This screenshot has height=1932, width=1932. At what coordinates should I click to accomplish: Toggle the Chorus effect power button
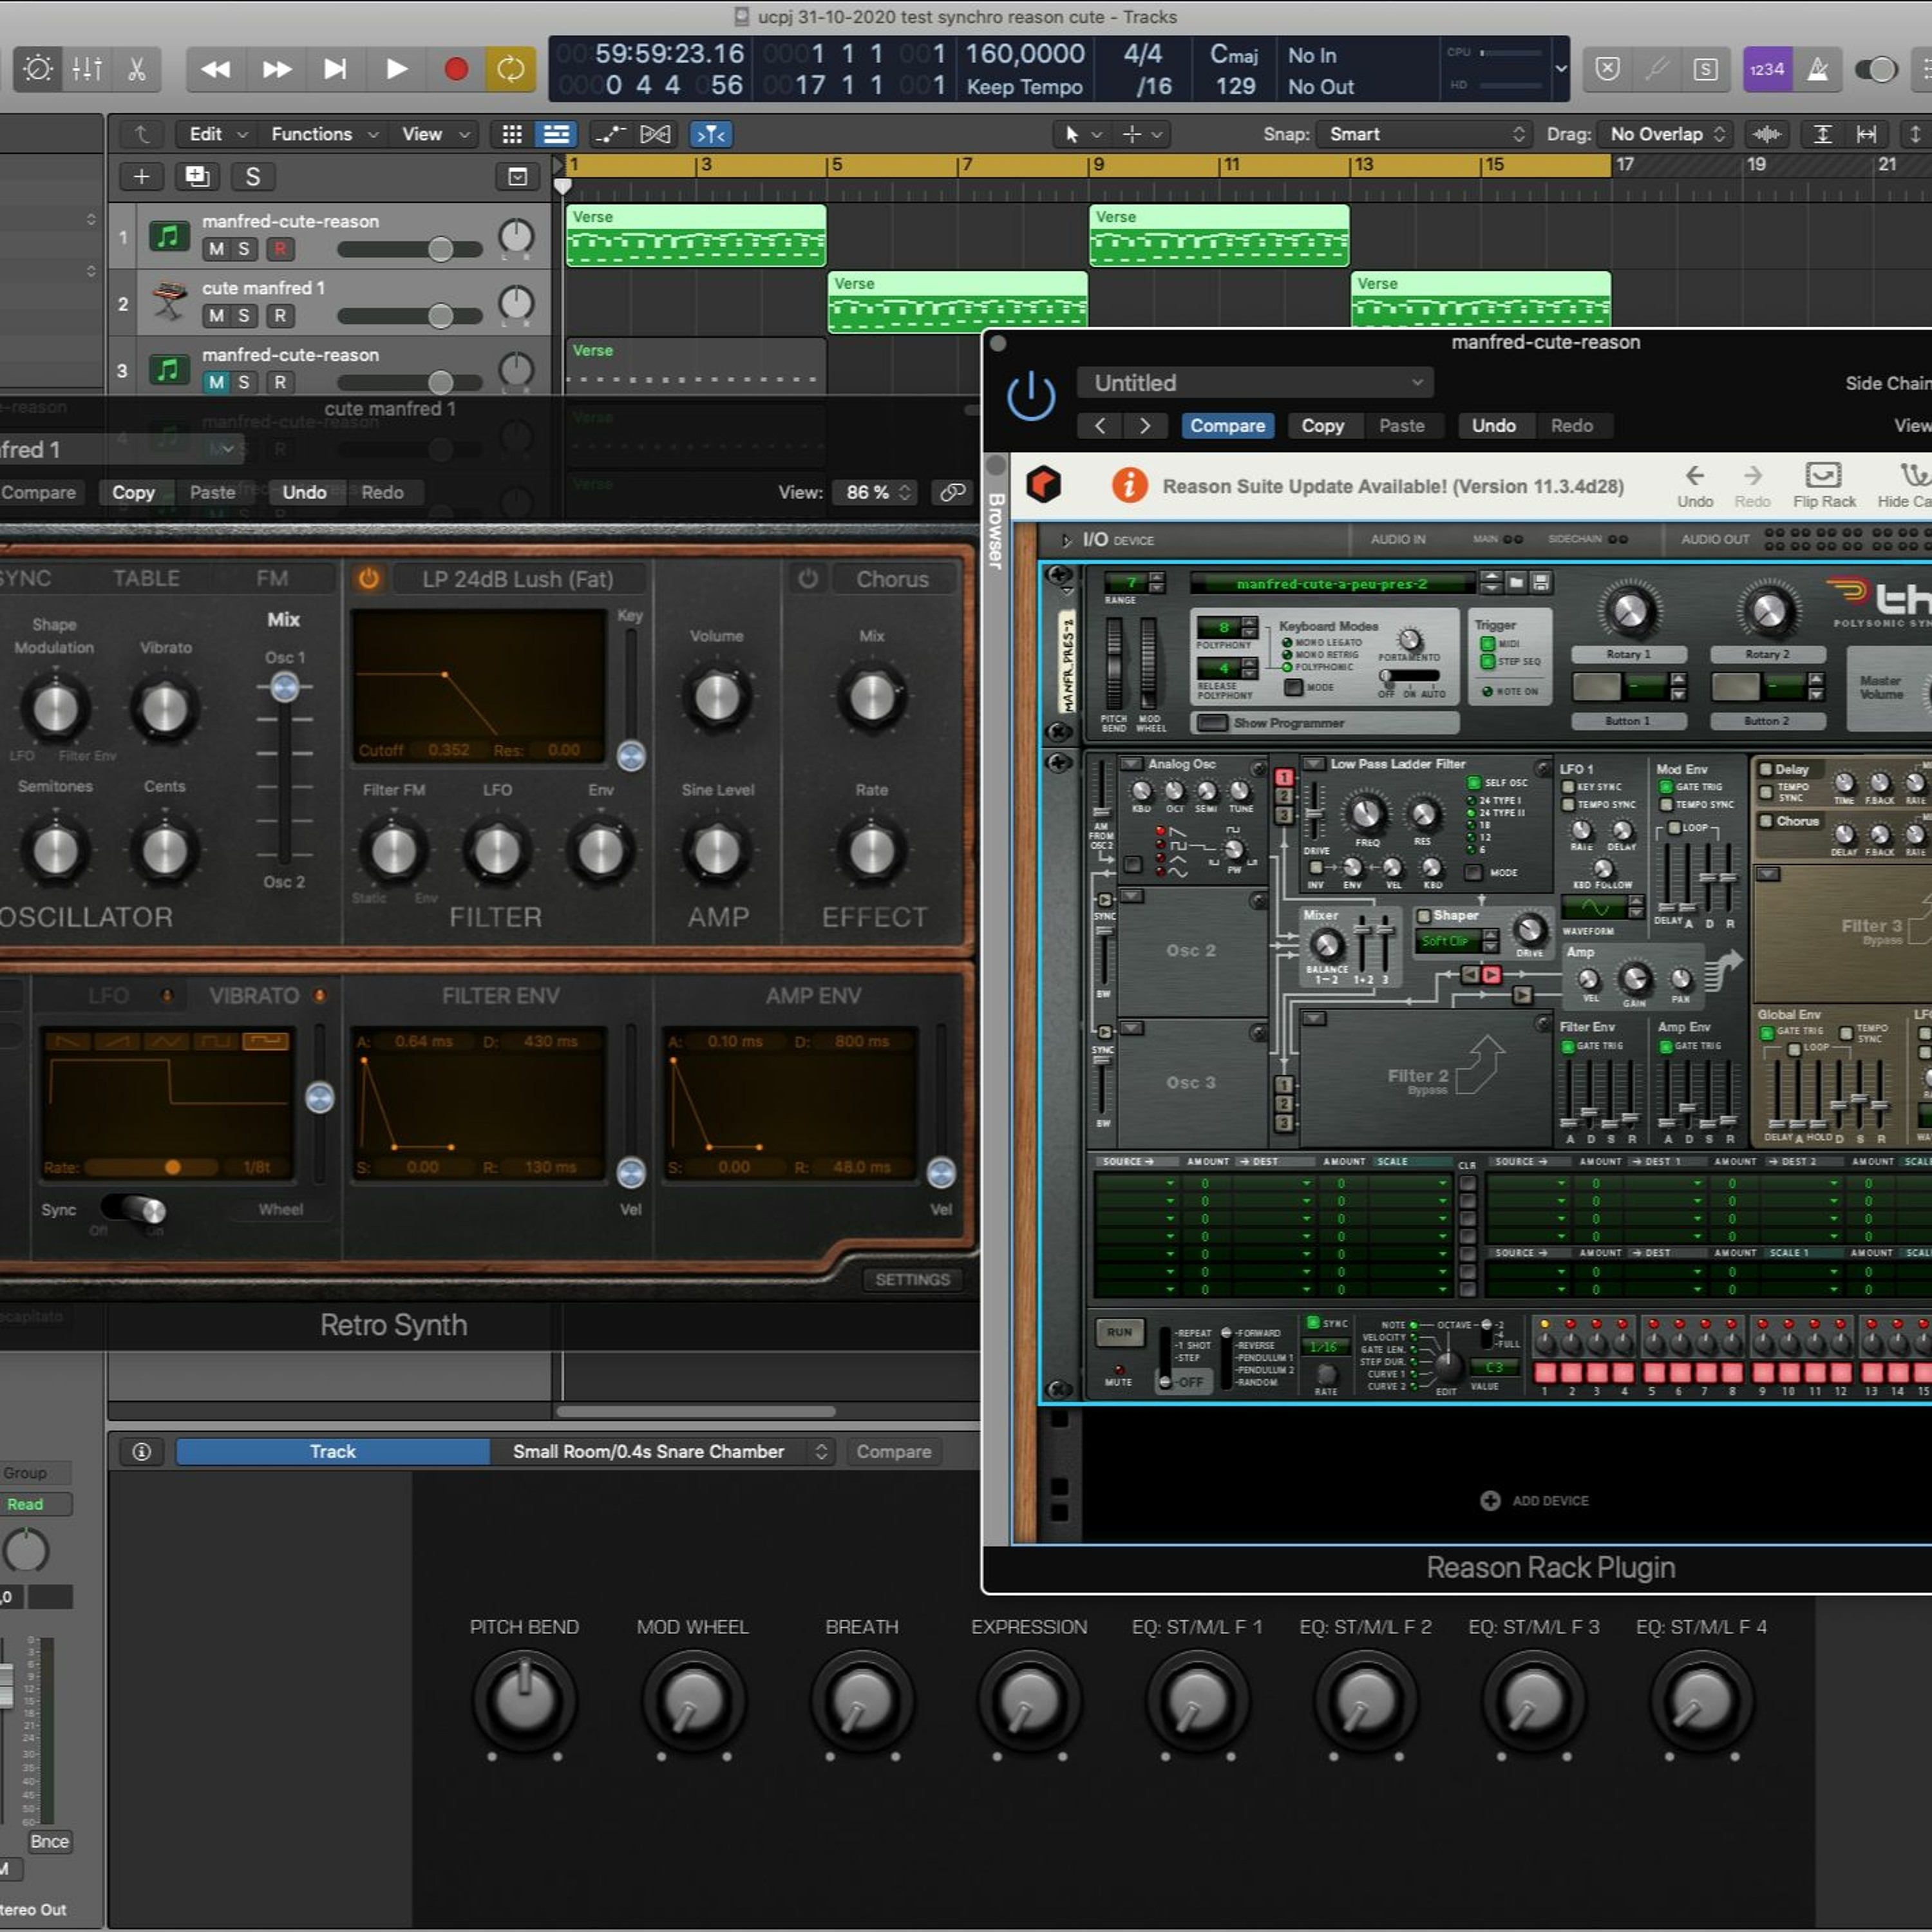pos(808,579)
